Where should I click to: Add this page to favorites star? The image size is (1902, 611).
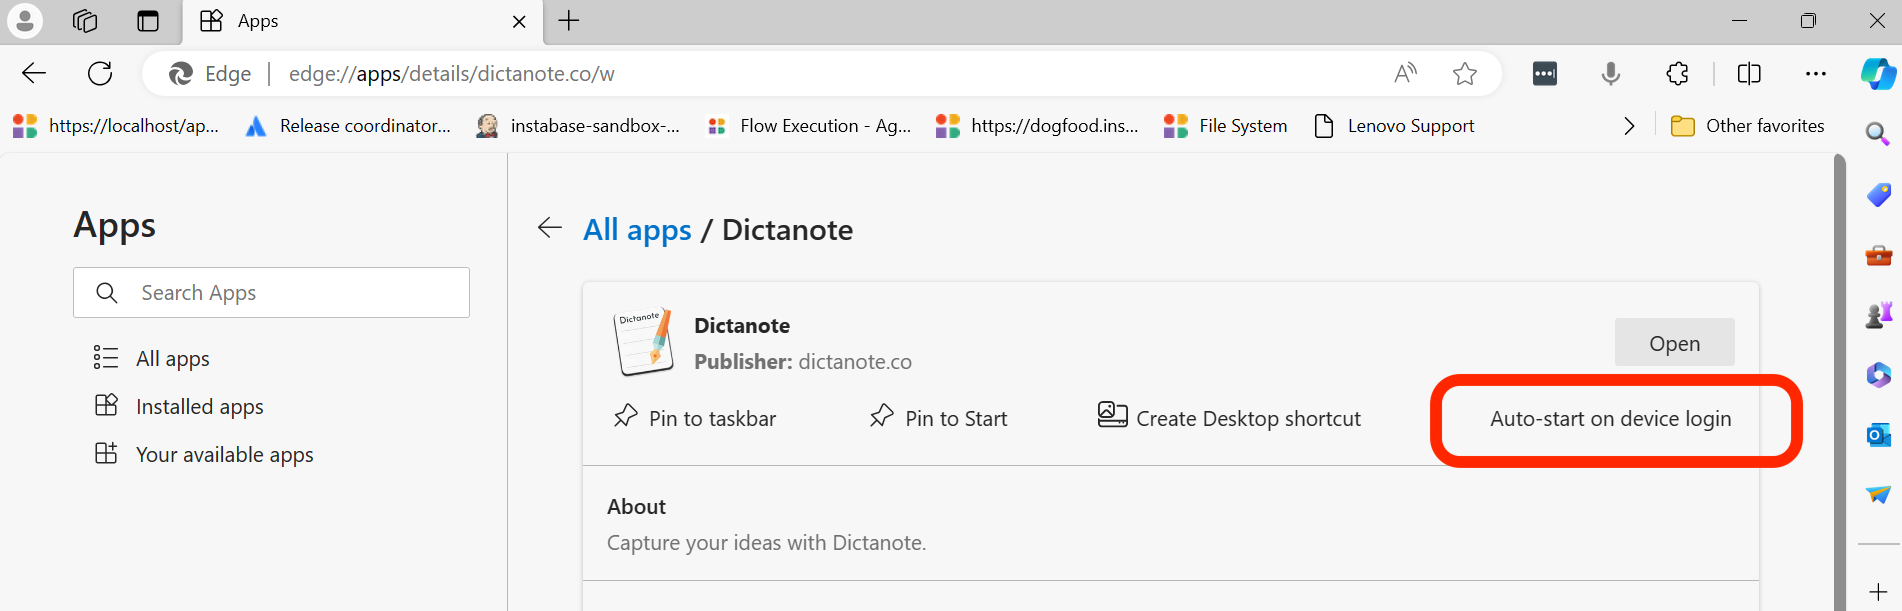tap(1465, 73)
